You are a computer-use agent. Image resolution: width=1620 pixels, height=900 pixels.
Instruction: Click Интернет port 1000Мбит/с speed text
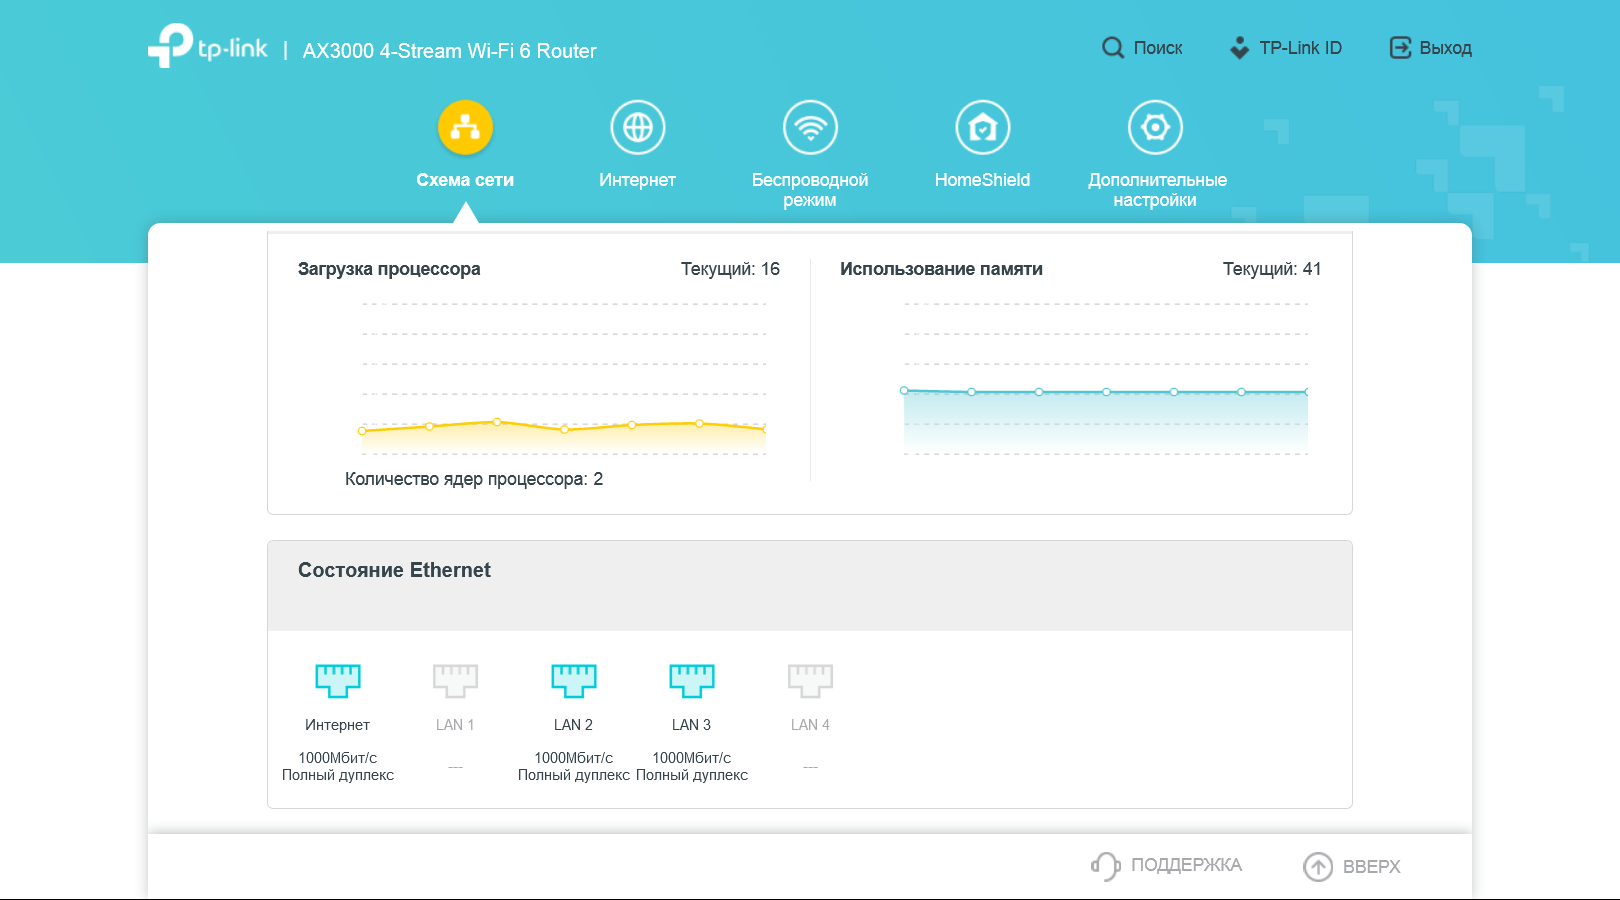coord(338,758)
